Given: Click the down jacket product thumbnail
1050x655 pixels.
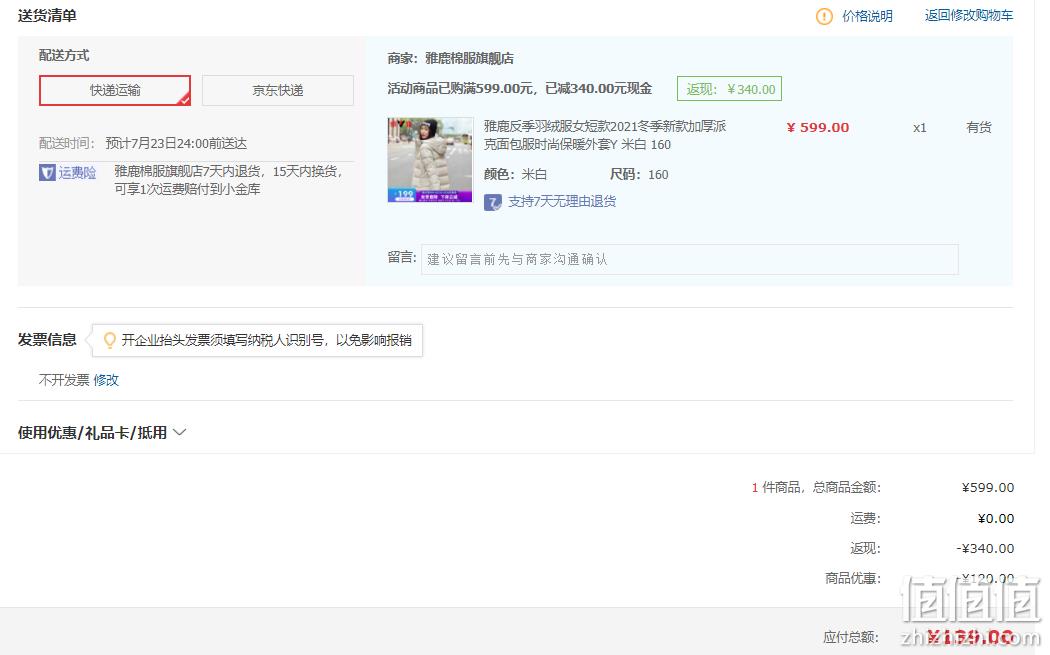Looking at the screenshot, I should (430, 160).
